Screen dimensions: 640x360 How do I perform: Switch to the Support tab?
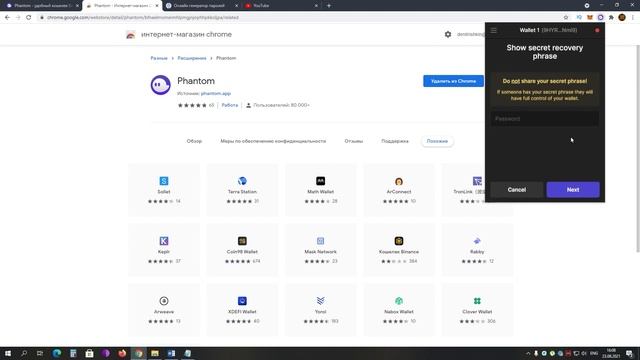pos(395,141)
